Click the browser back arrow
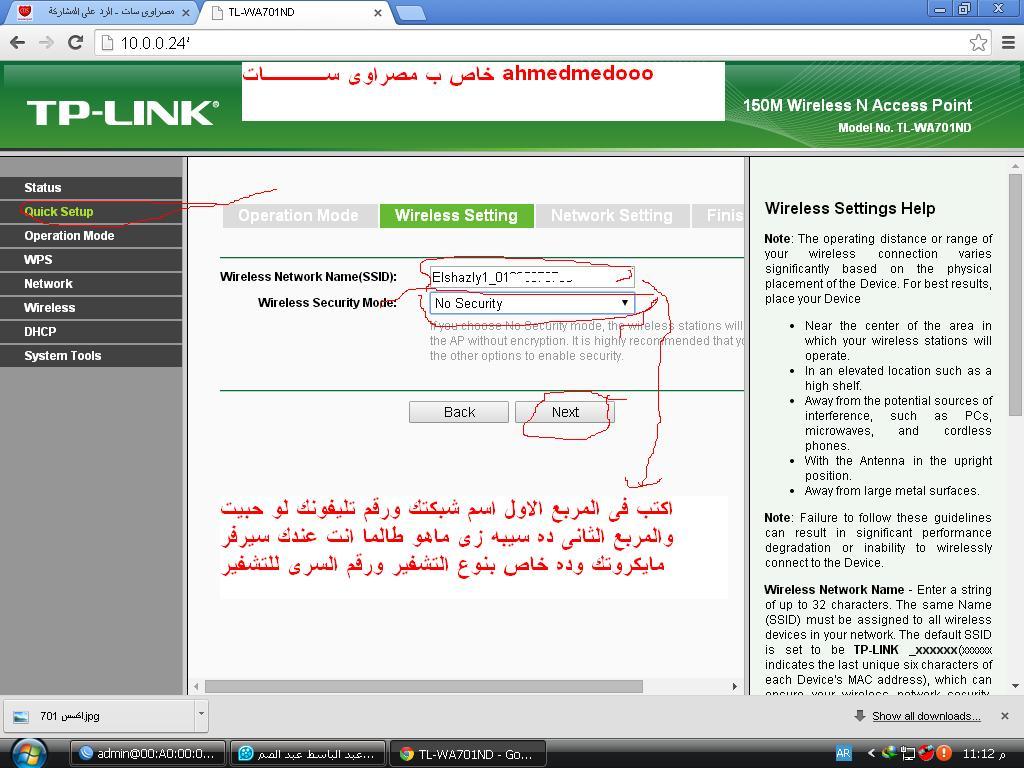The height and width of the screenshot is (768, 1024). (x=18, y=43)
